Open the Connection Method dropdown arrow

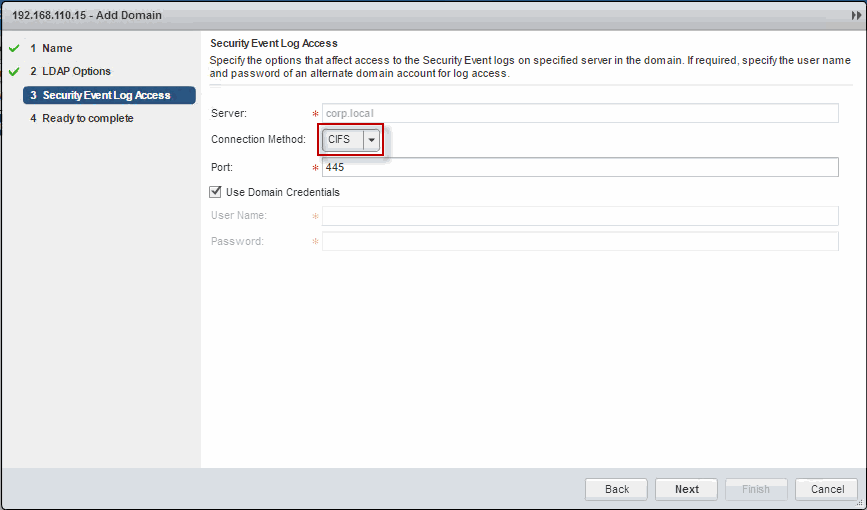pyautogui.click(x=372, y=140)
